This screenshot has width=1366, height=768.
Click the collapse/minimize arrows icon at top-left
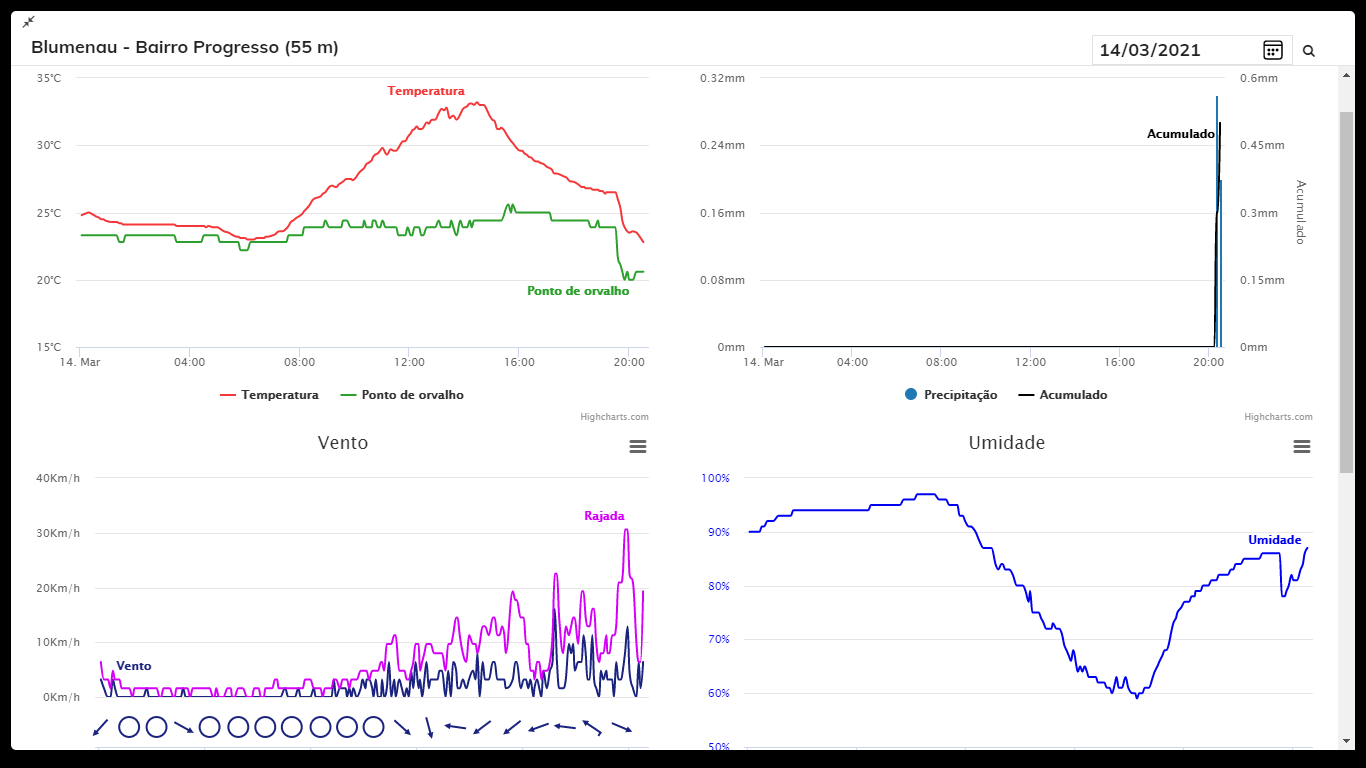point(28,21)
